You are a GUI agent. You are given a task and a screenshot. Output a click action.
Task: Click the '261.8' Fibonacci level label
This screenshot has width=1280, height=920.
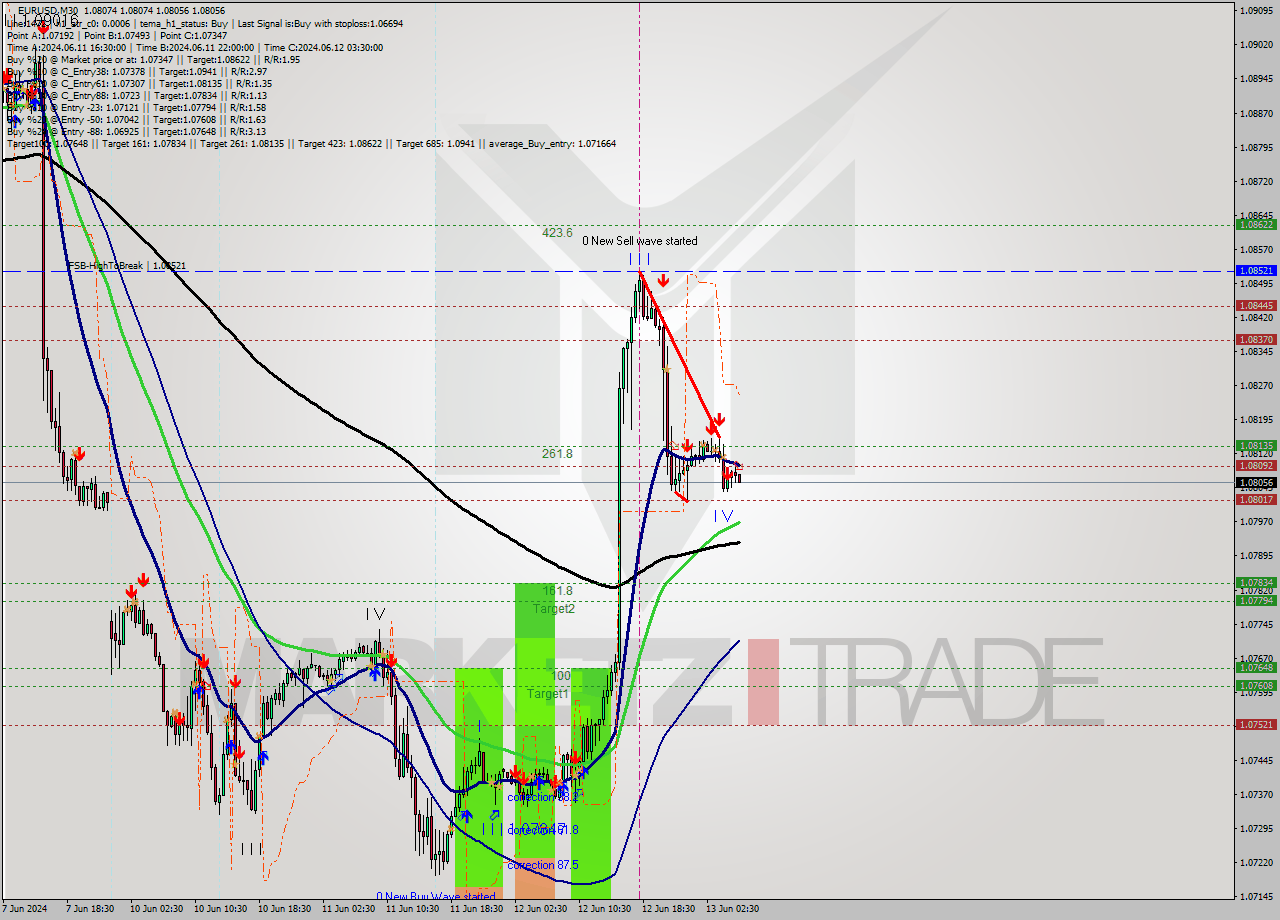click(x=557, y=453)
